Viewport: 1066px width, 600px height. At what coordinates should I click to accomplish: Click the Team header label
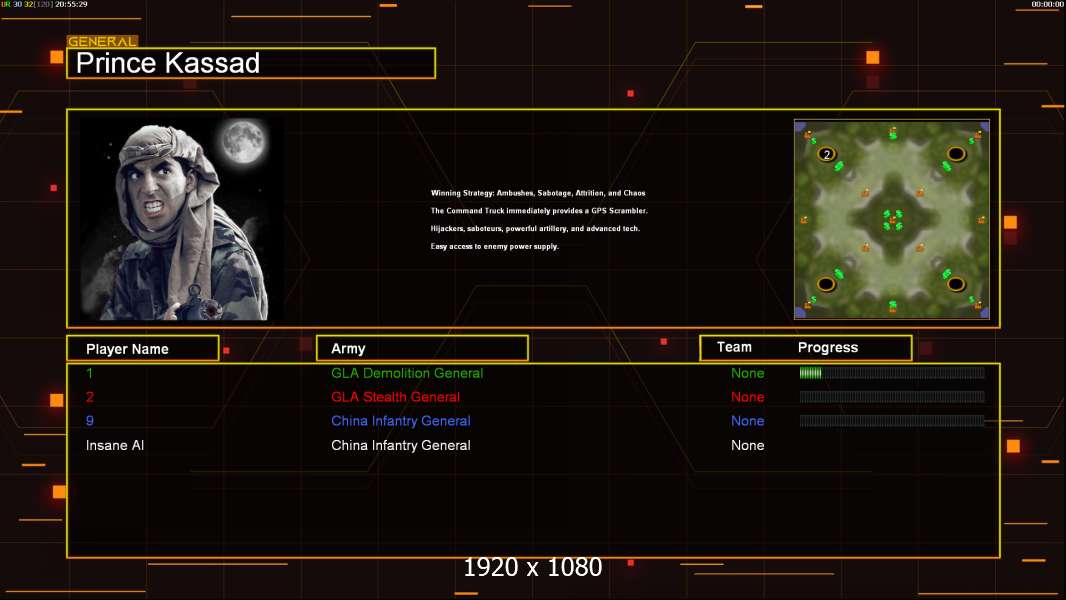pyautogui.click(x=734, y=347)
